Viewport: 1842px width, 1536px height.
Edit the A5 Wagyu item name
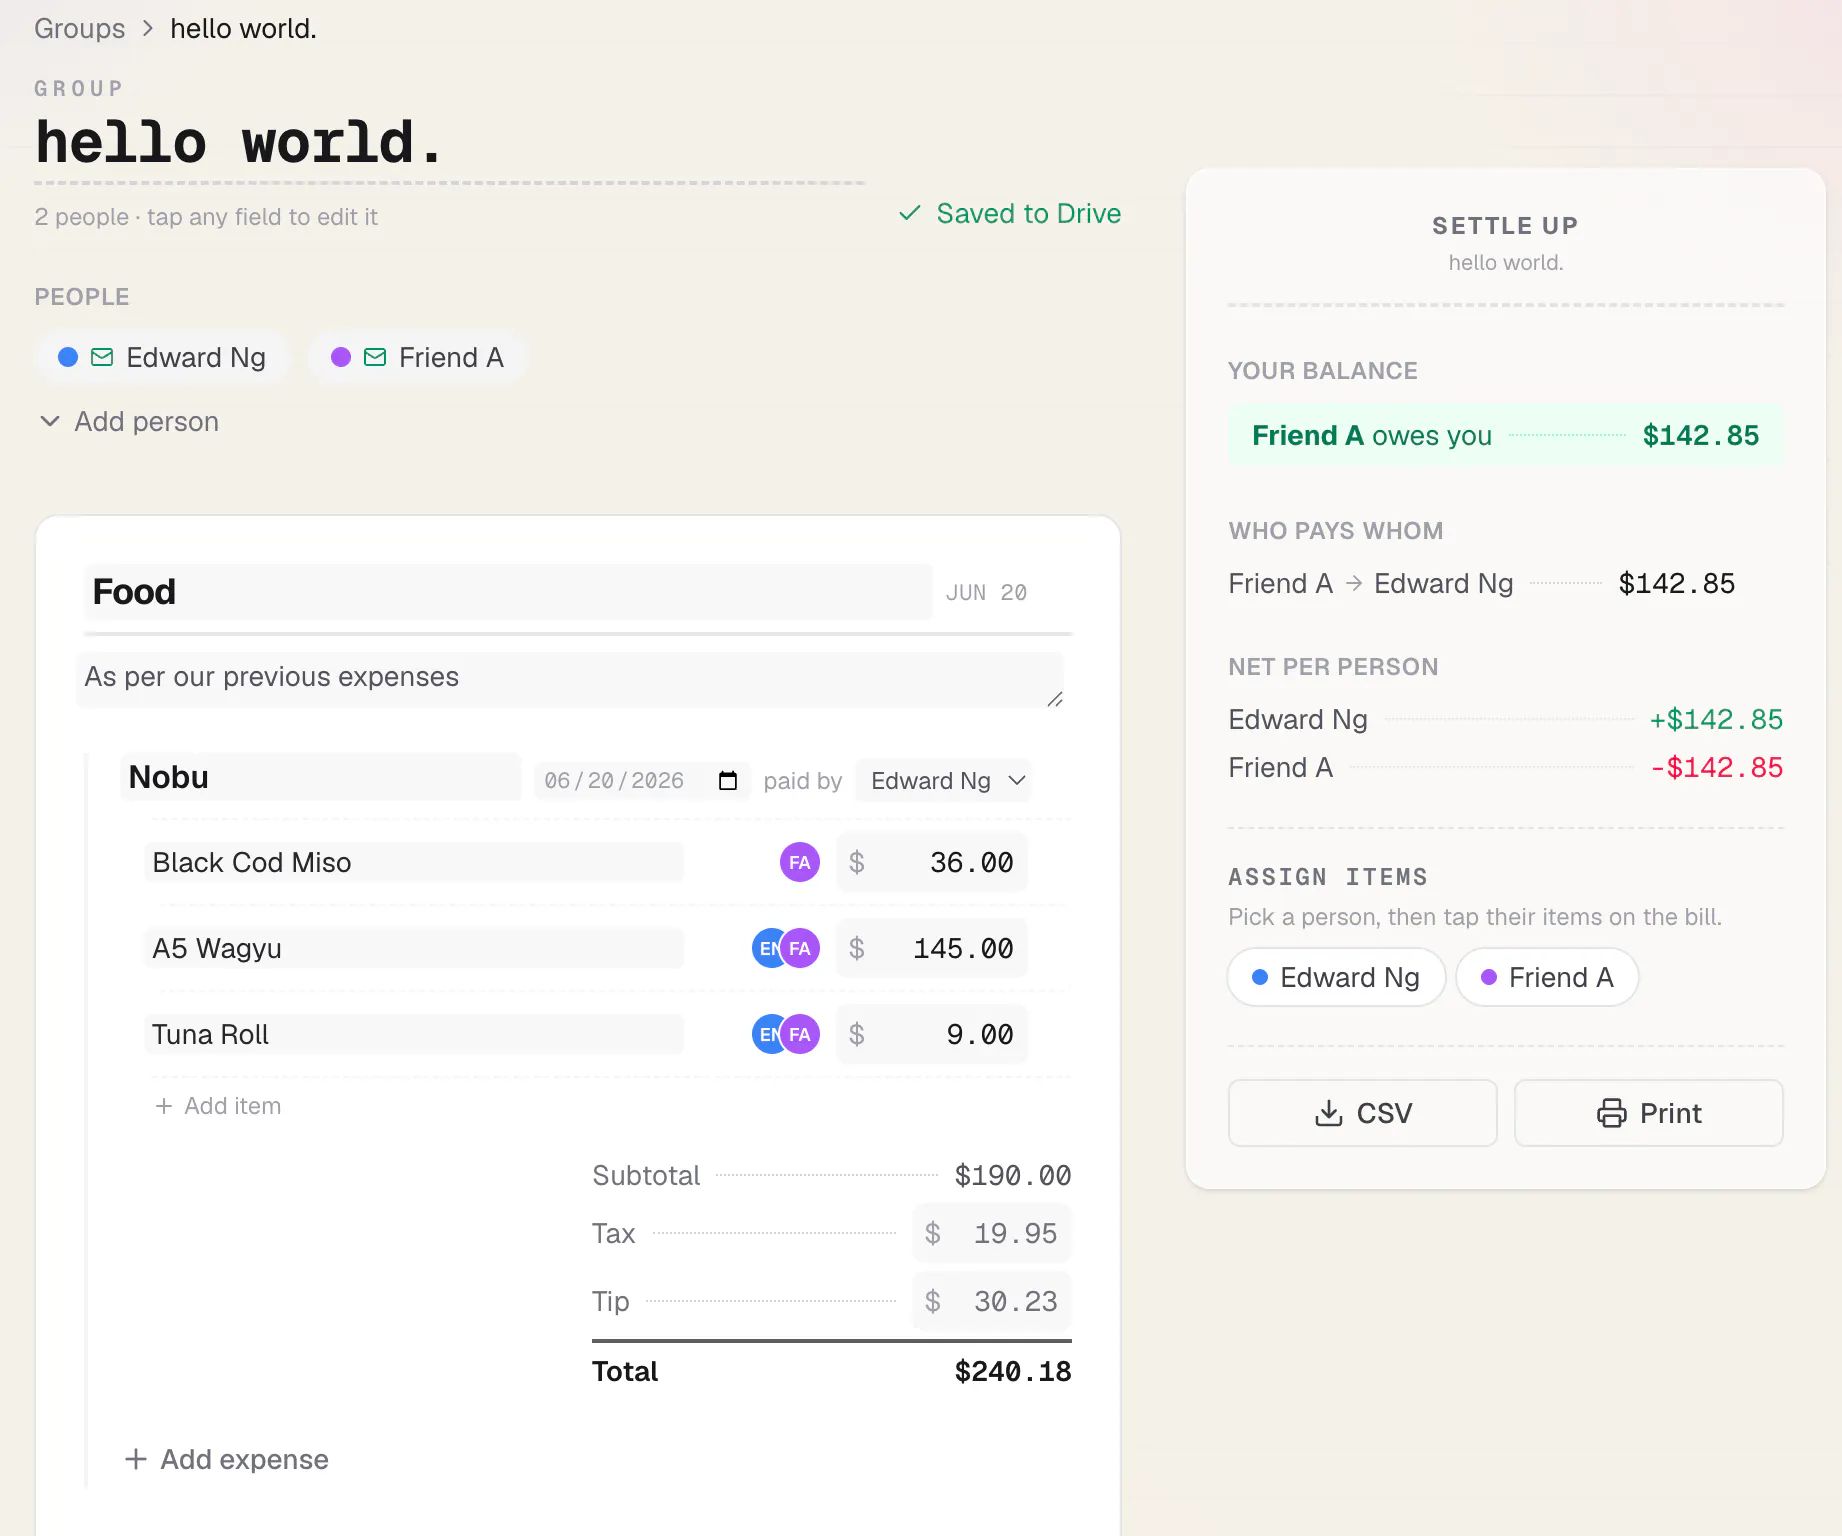point(414,948)
